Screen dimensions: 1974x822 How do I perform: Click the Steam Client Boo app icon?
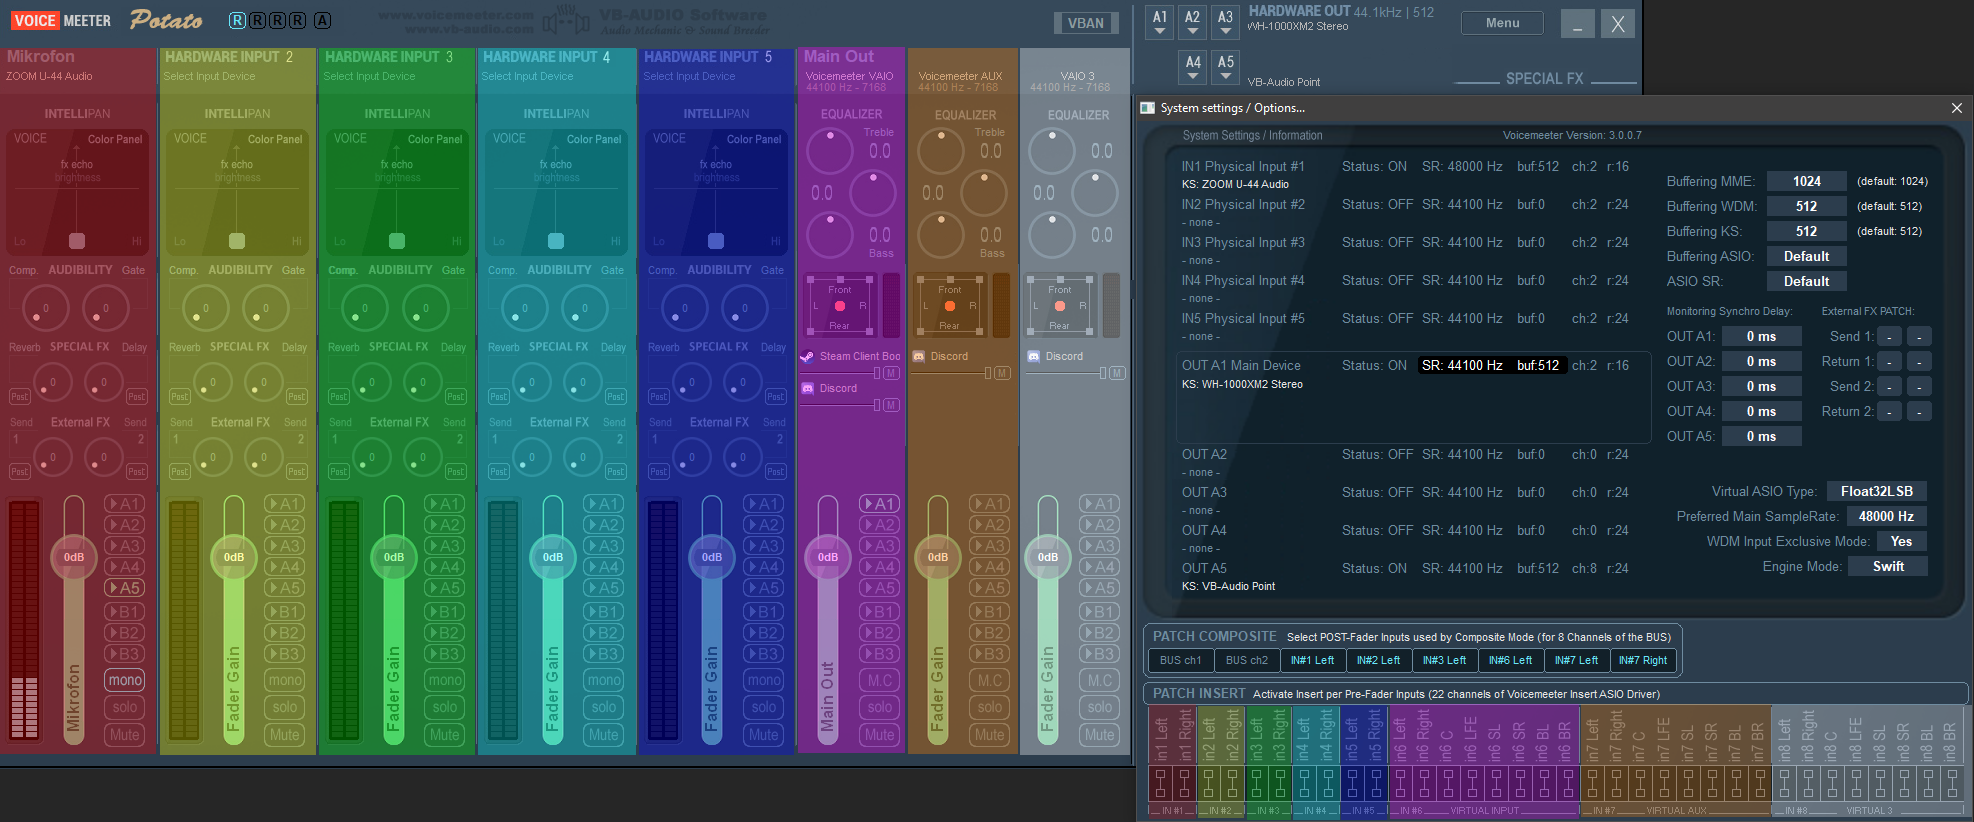807,356
